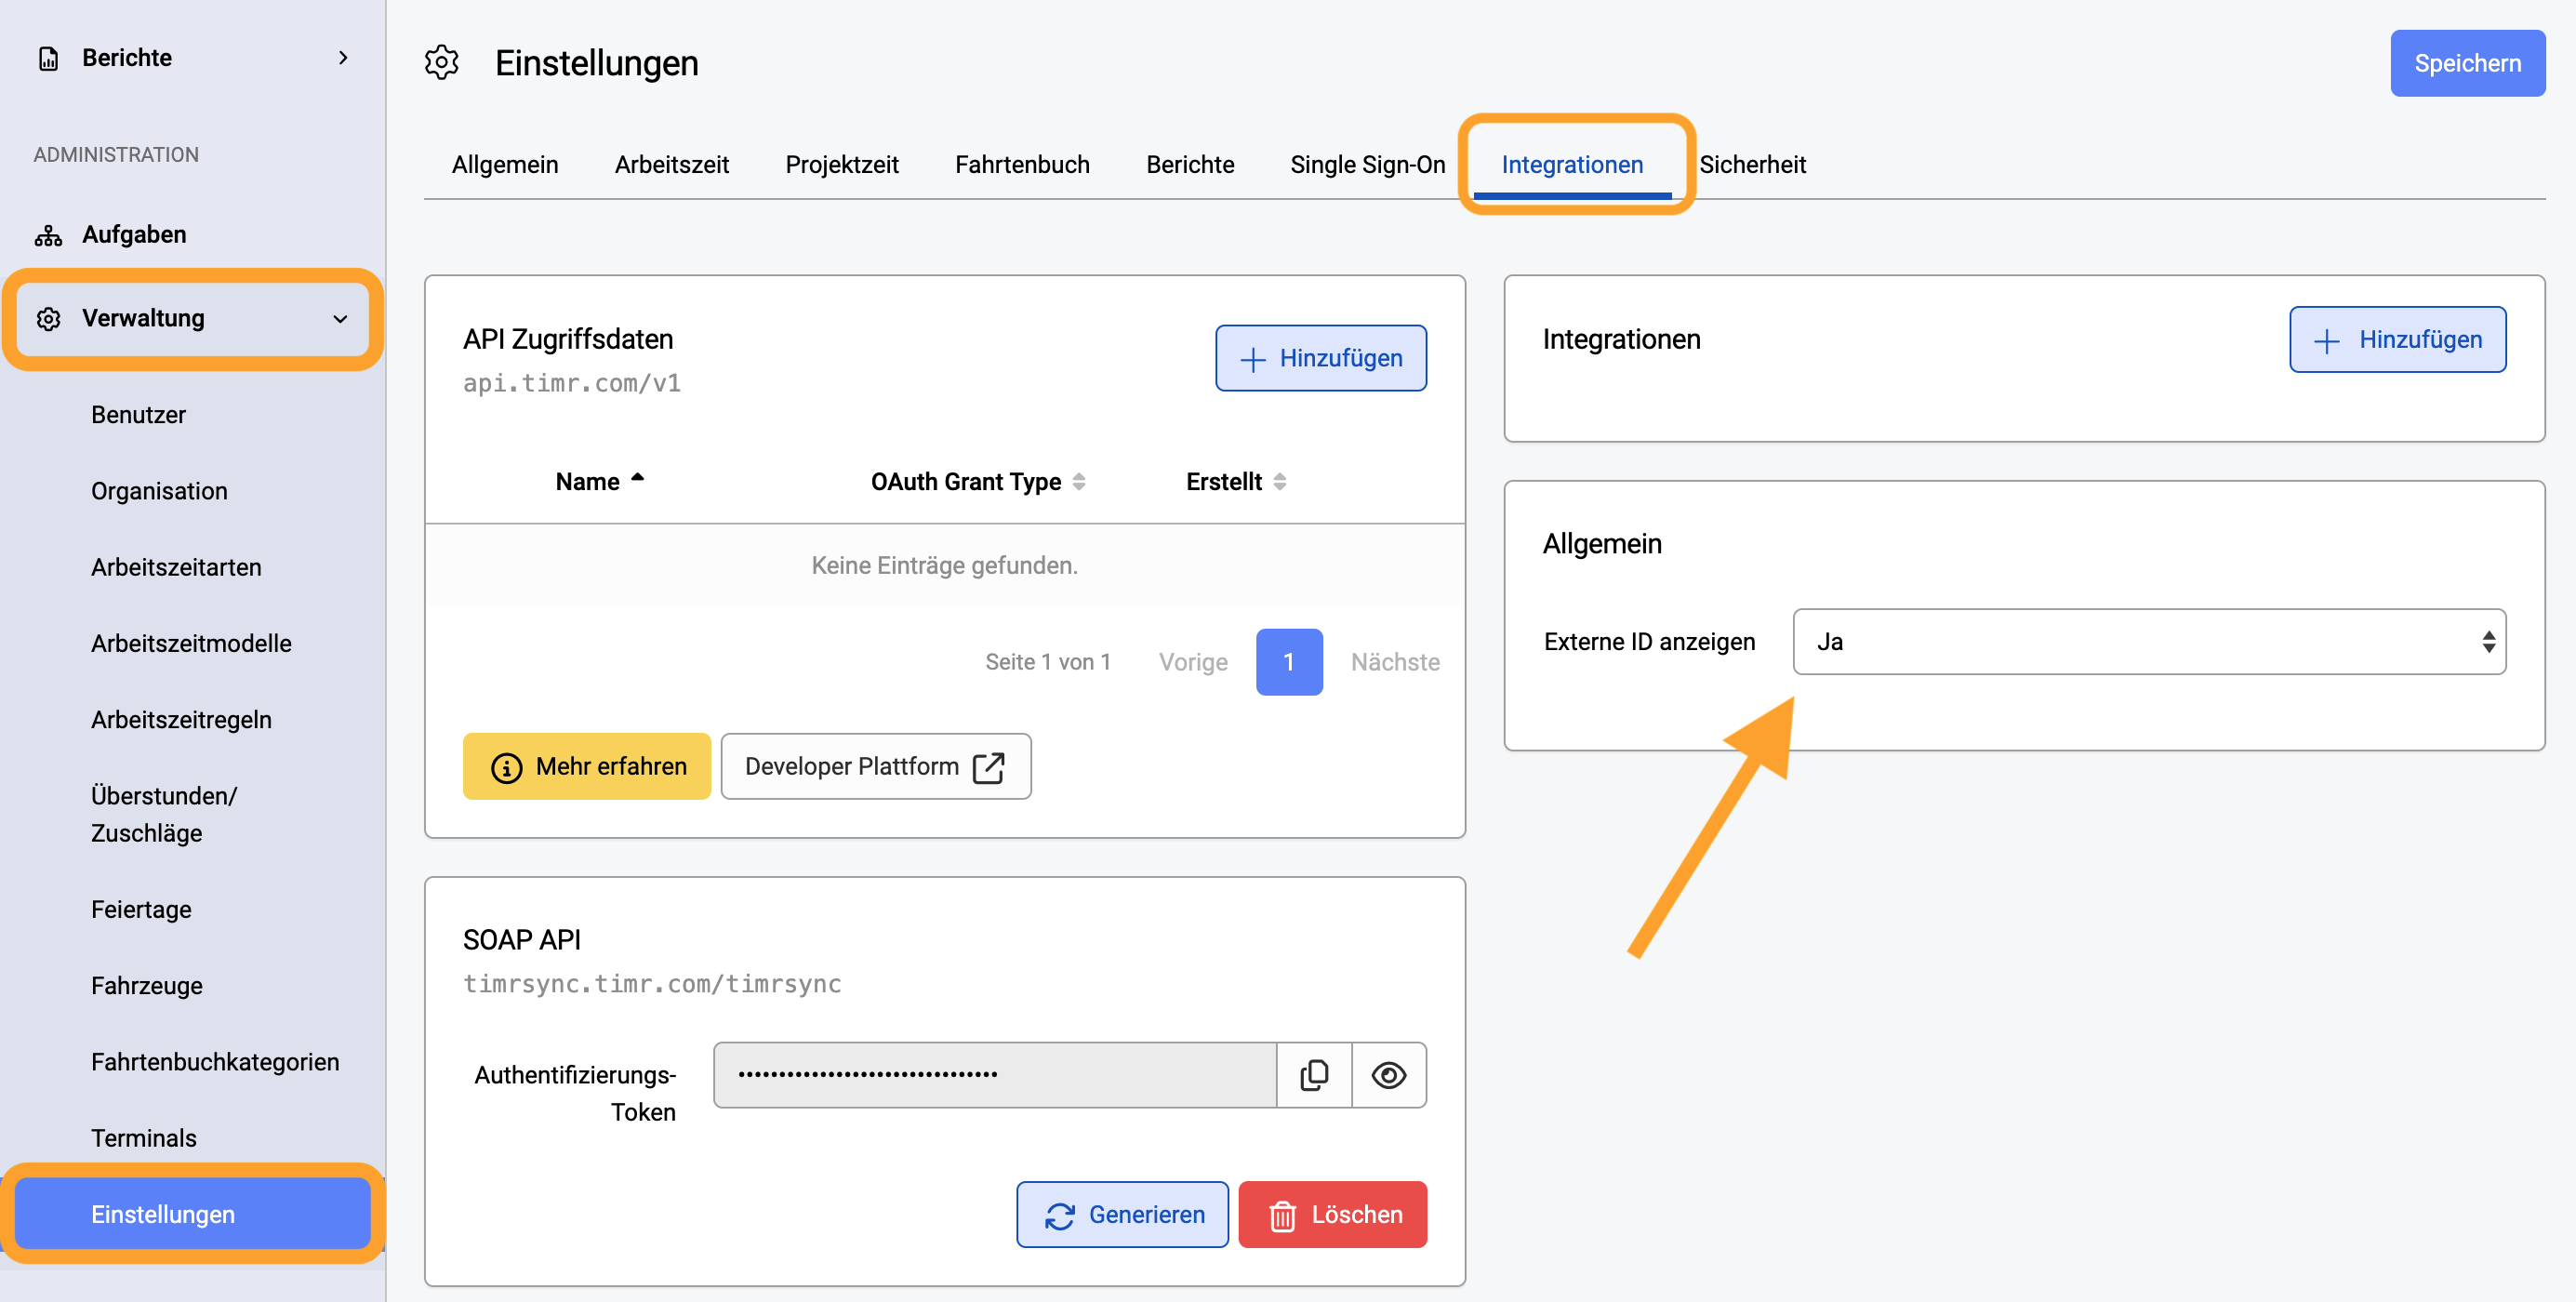Image resolution: width=2576 pixels, height=1302 pixels.
Task: Click the Verwaltung gear icon
Action: [x=48, y=319]
